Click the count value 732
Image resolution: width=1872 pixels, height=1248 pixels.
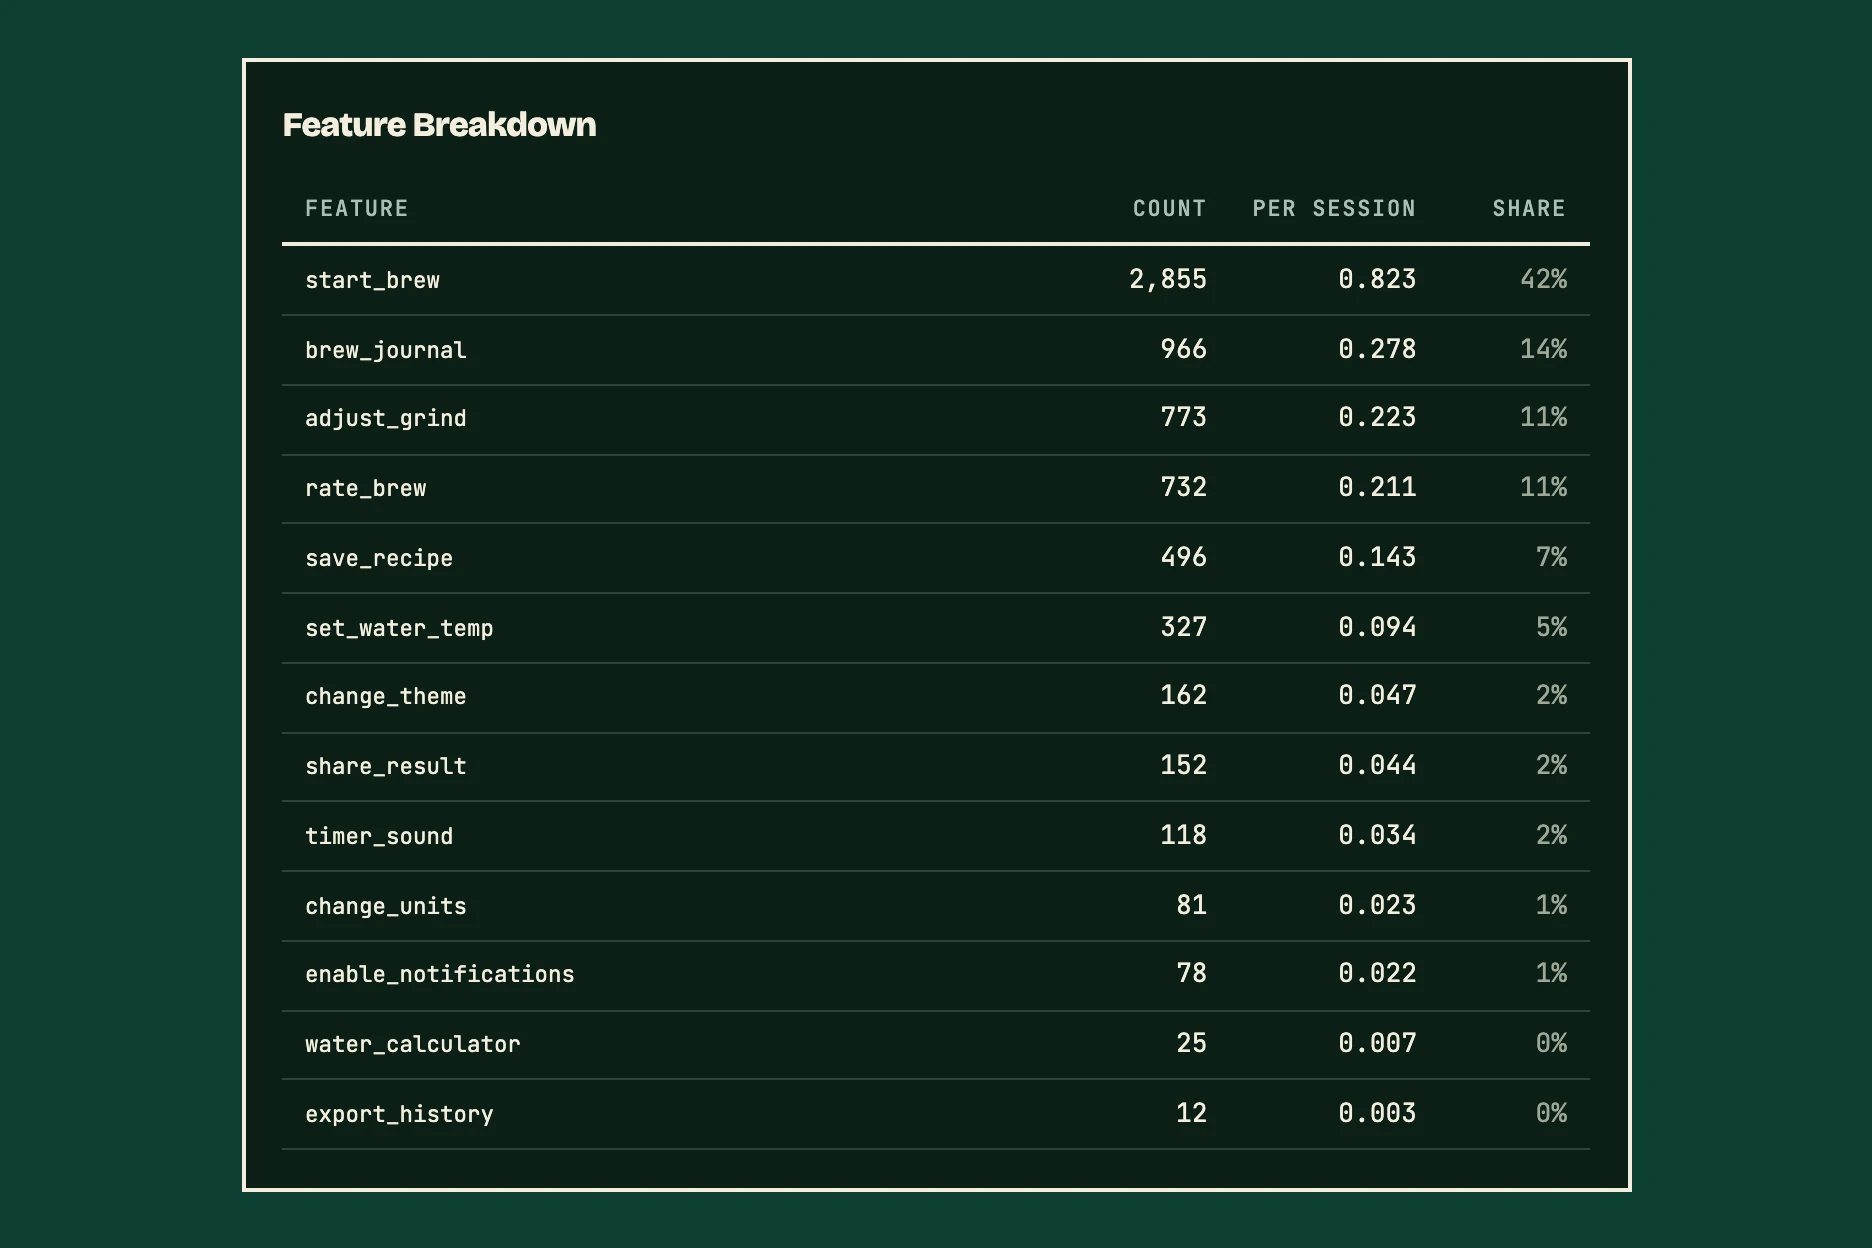click(1184, 487)
